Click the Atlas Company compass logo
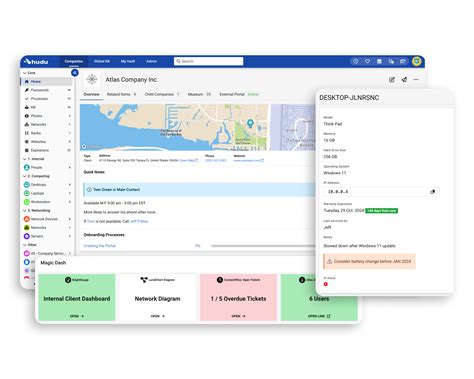The width and height of the screenshot is (474, 379). (x=92, y=79)
